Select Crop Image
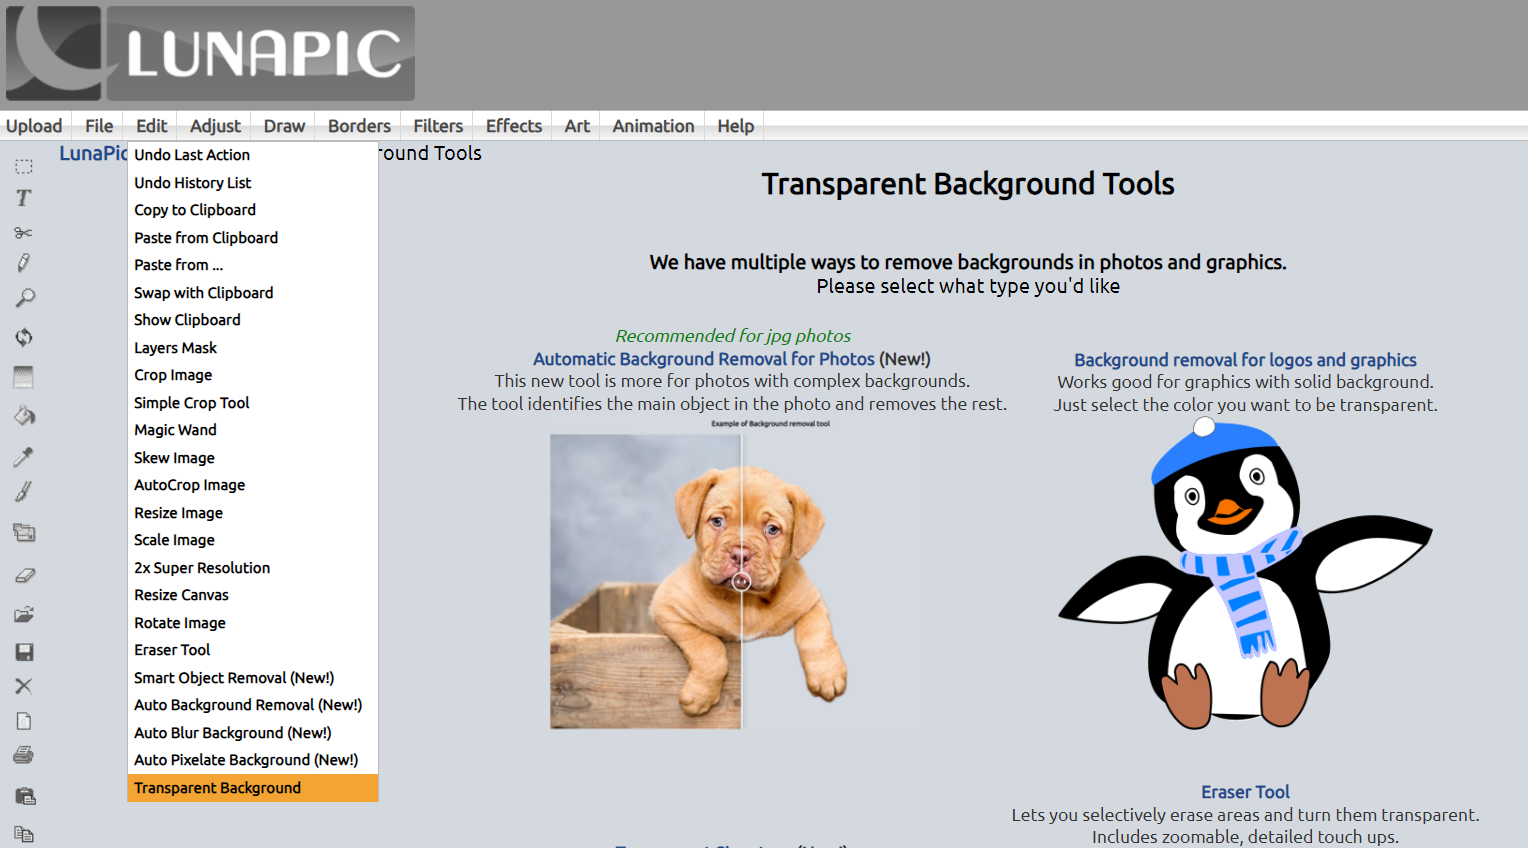The image size is (1528, 848). point(253,375)
